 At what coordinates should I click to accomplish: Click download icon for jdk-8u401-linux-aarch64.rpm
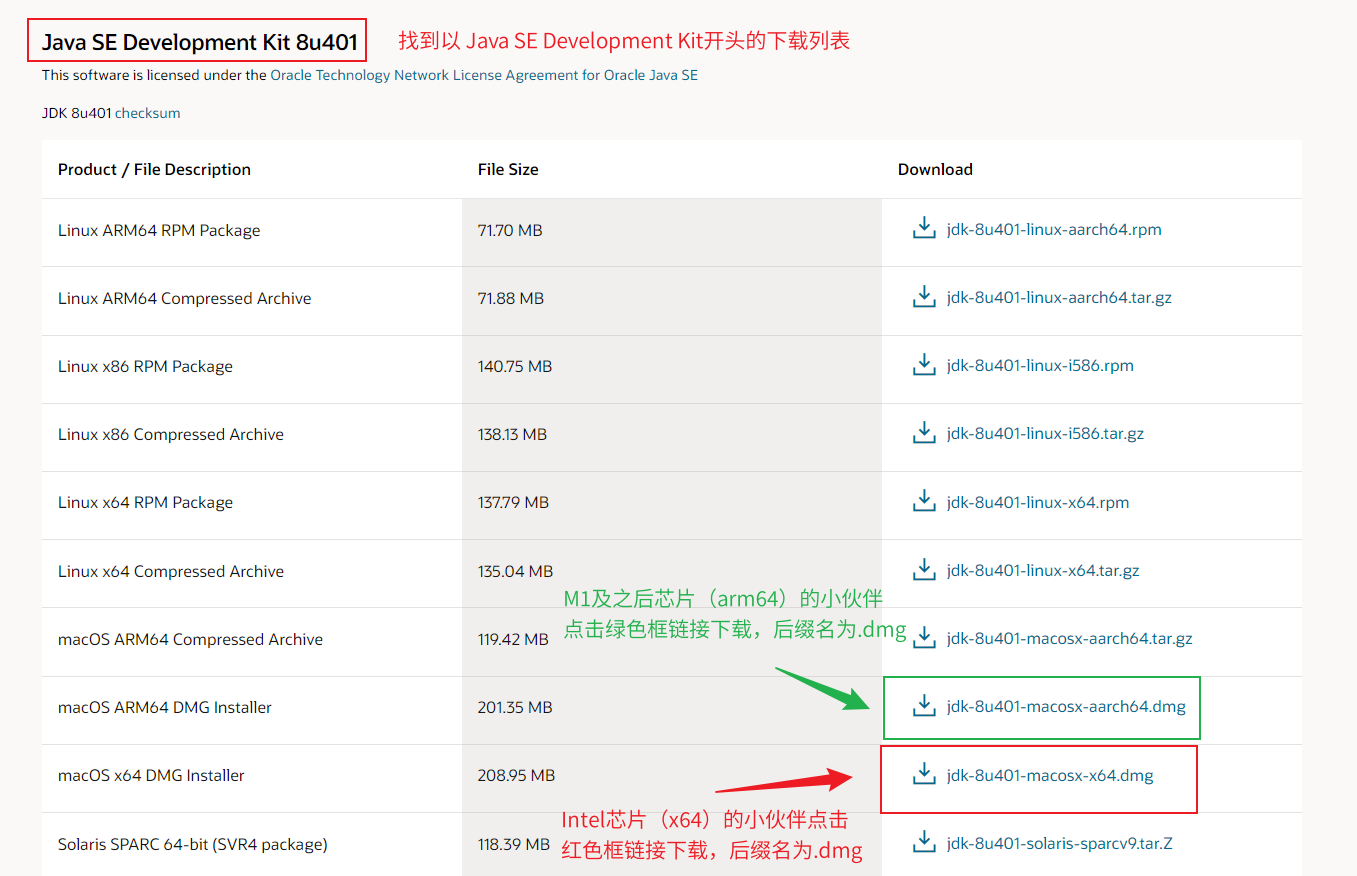tap(924, 229)
